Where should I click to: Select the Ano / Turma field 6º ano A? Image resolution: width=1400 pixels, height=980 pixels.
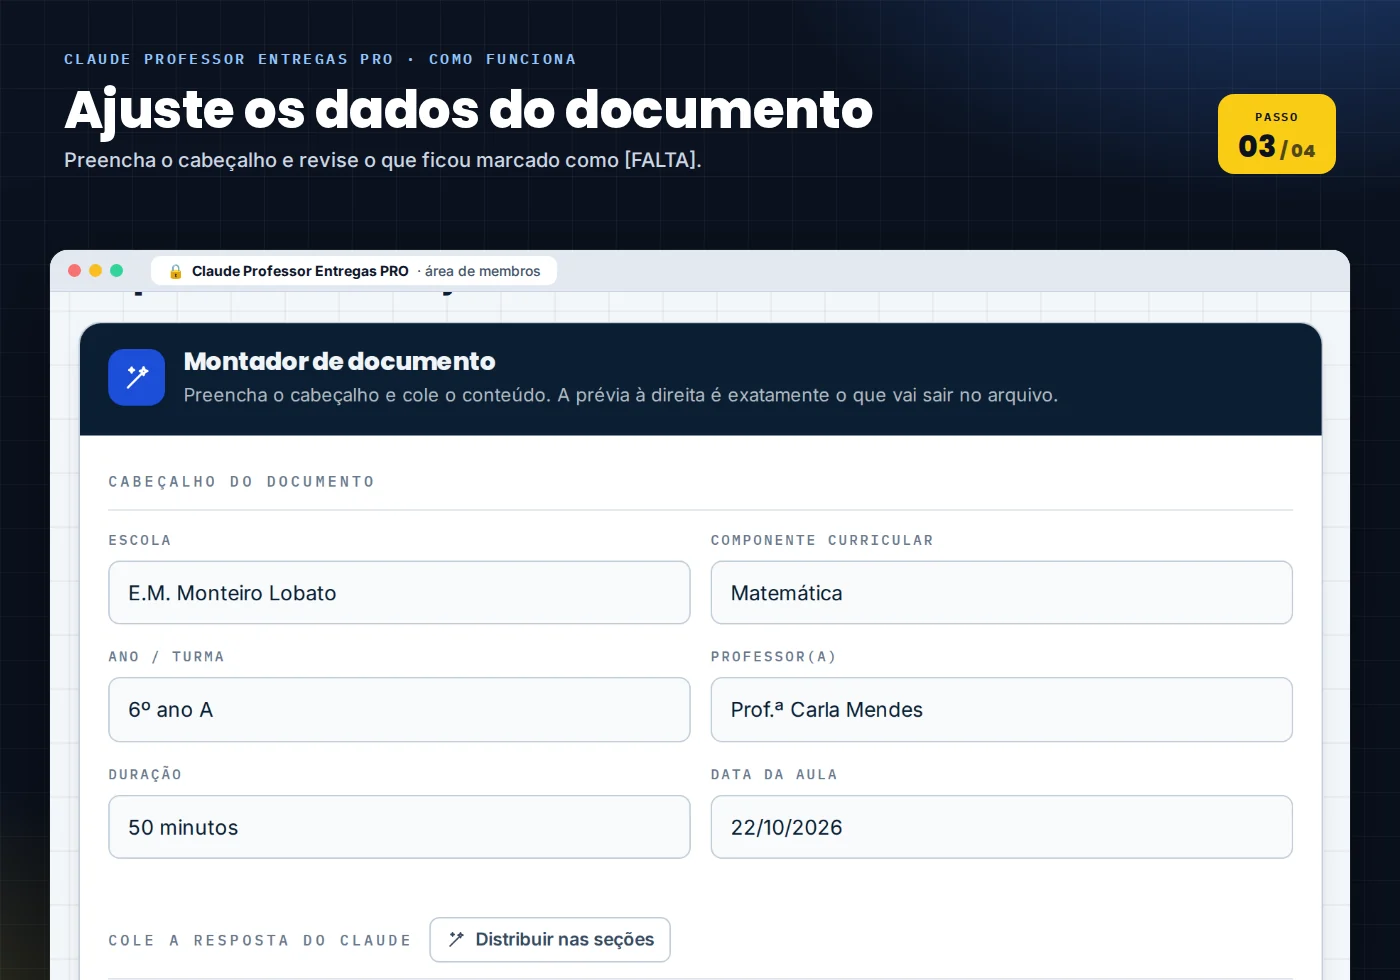(399, 710)
